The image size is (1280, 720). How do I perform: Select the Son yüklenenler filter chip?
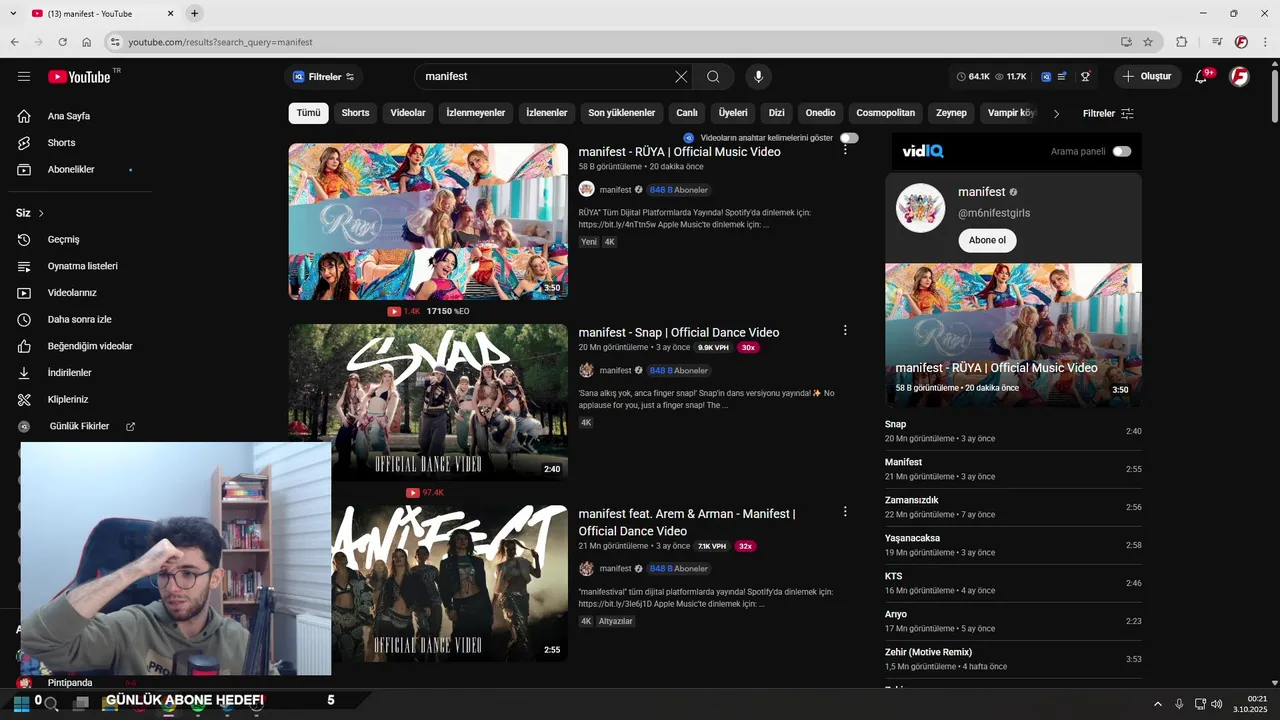[622, 113]
